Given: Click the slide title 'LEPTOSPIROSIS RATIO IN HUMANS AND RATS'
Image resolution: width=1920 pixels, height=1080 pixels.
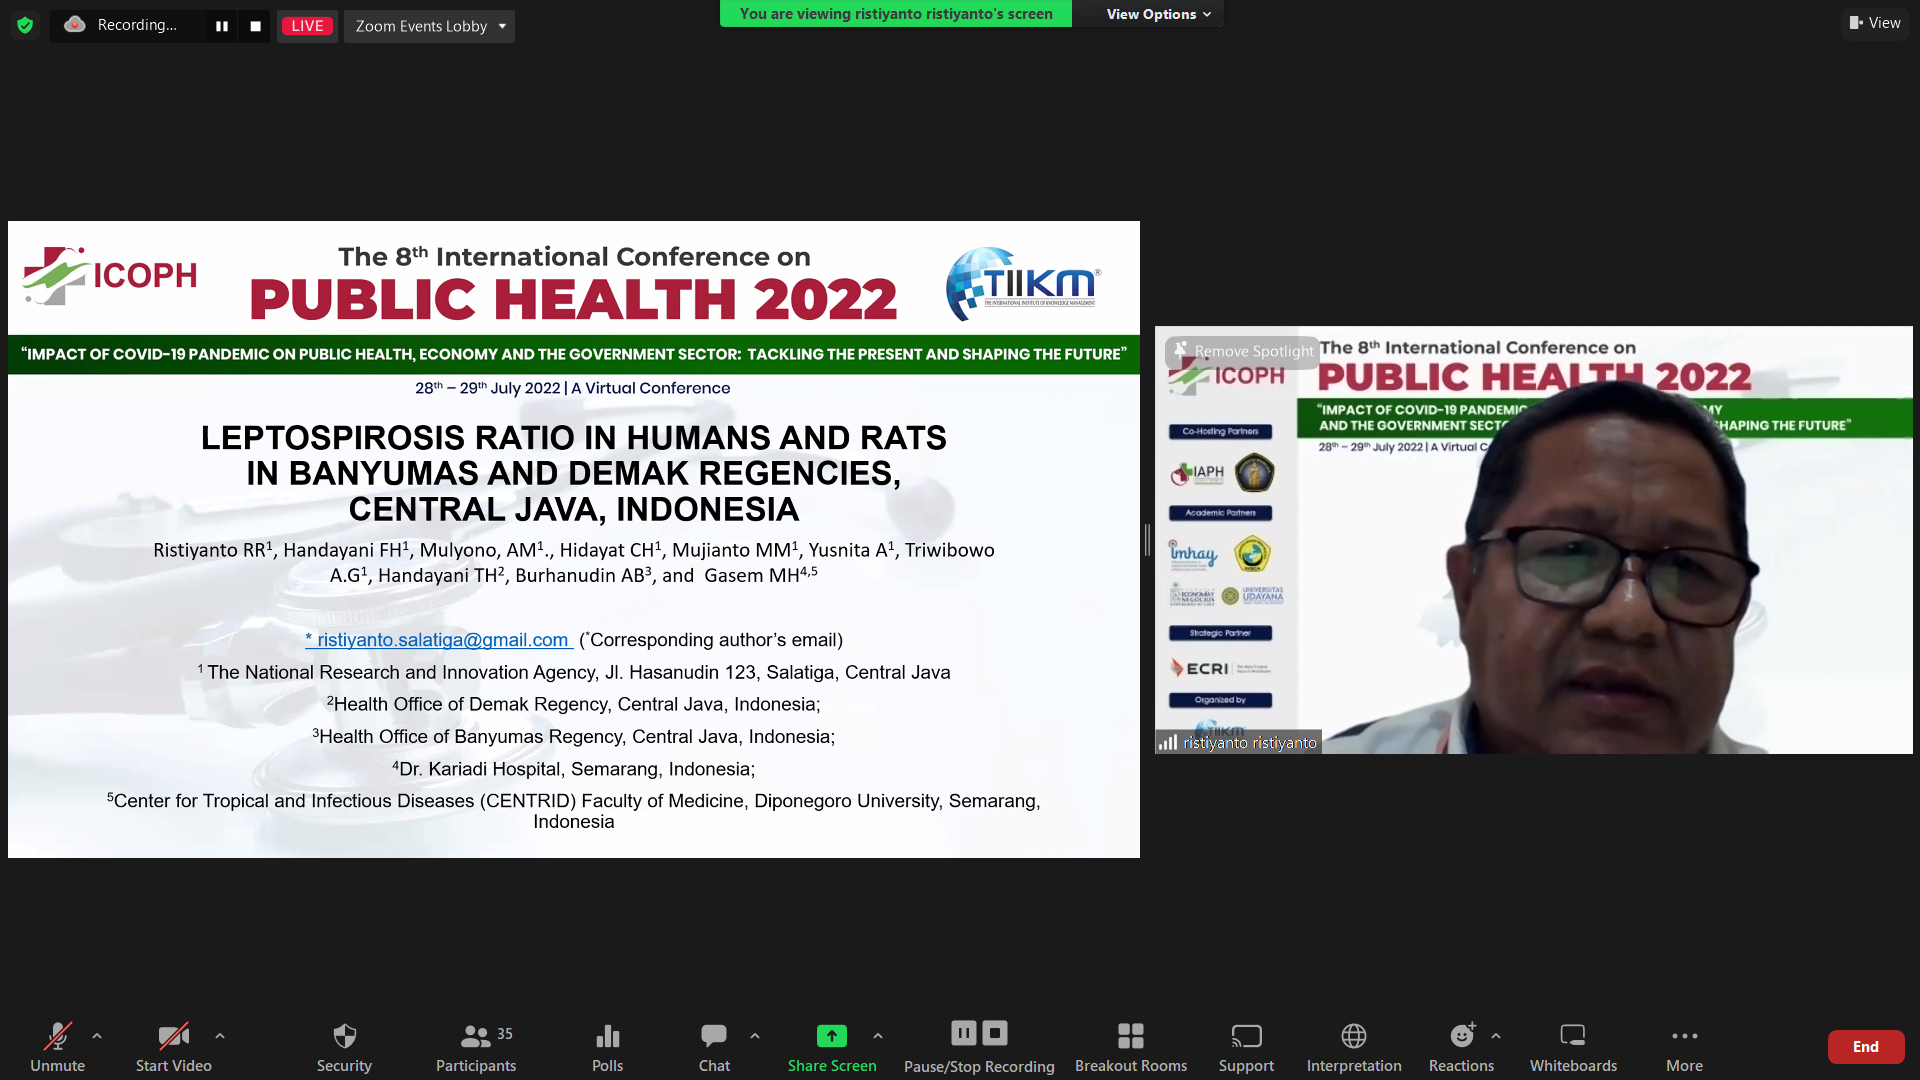Looking at the screenshot, I should [x=574, y=438].
